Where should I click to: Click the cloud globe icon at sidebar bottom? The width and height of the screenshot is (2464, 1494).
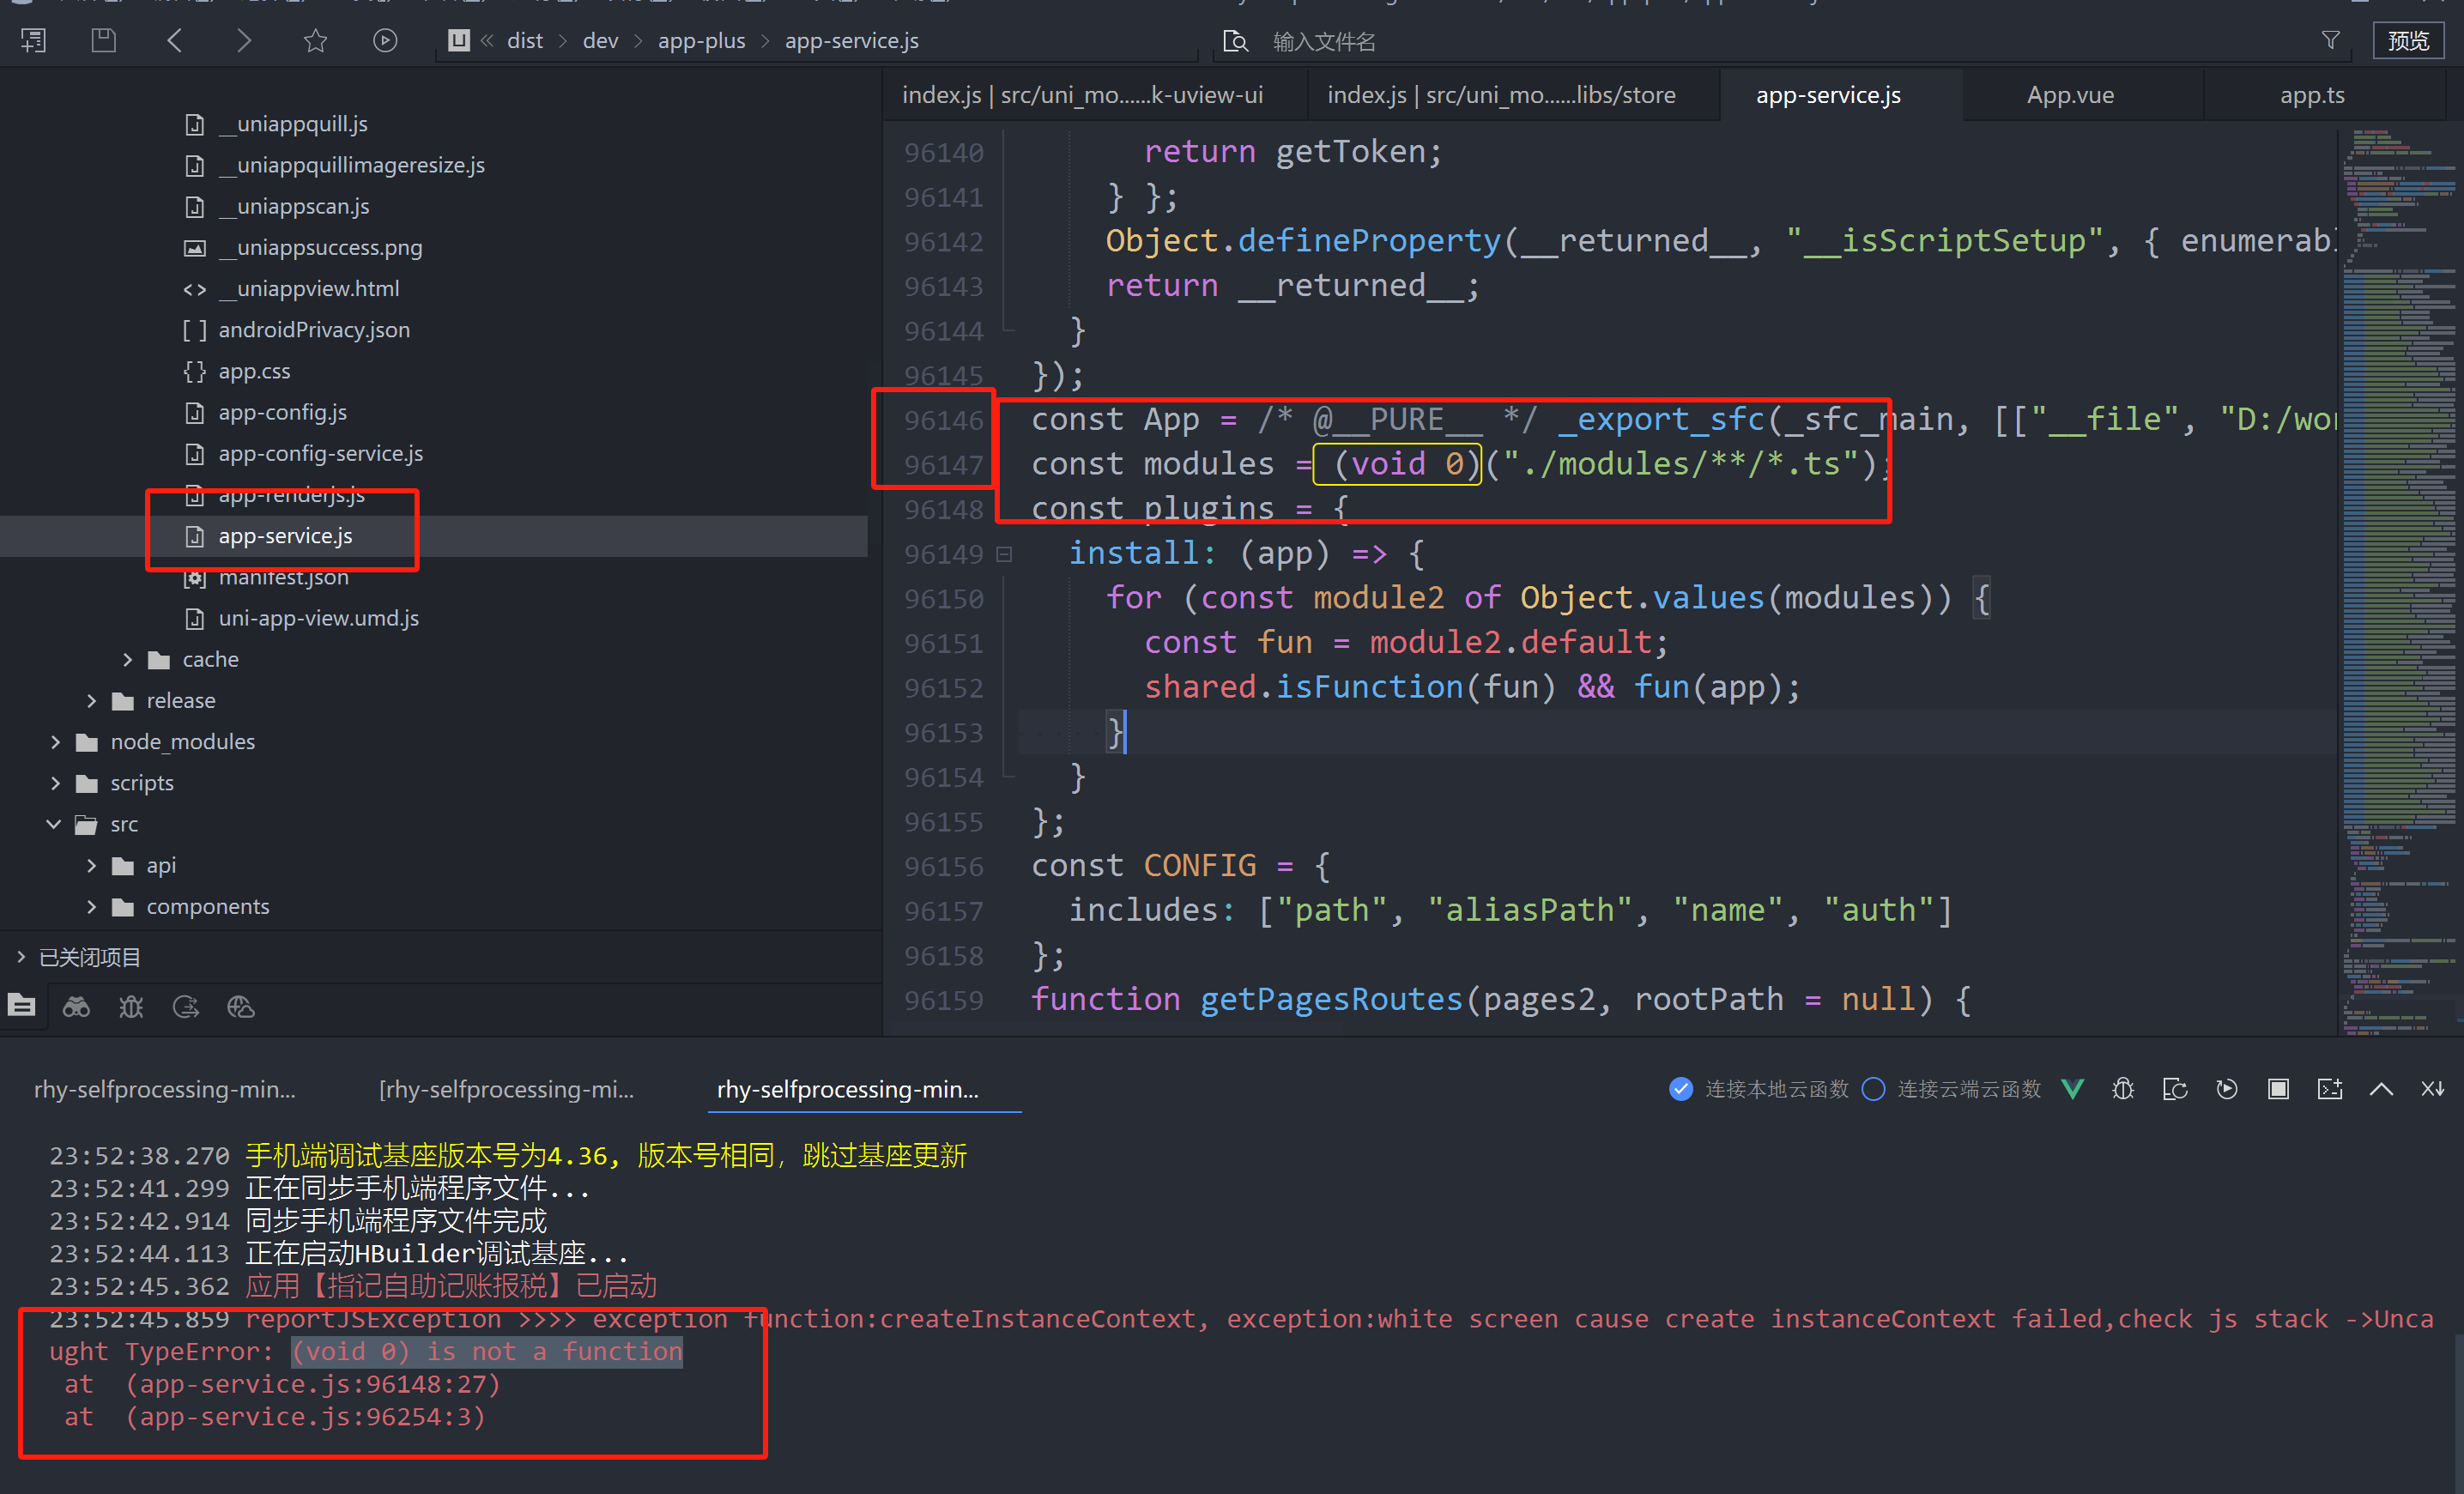241,1006
